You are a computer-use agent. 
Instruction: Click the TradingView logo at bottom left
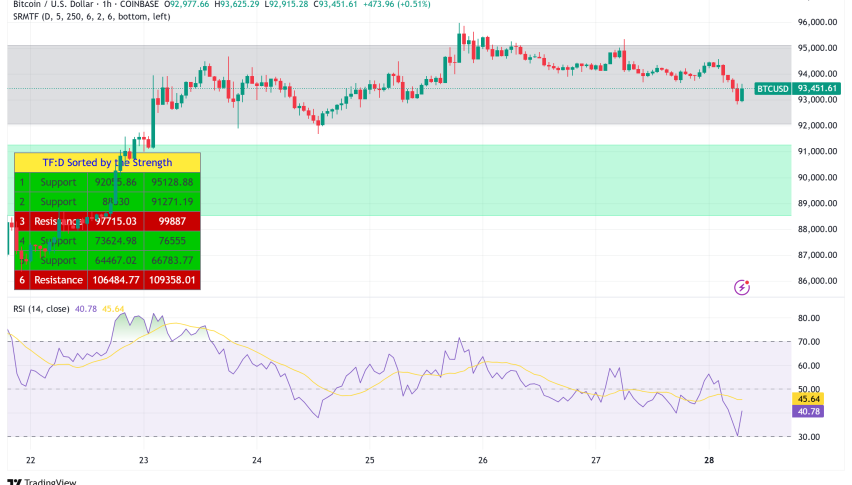point(42,481)
